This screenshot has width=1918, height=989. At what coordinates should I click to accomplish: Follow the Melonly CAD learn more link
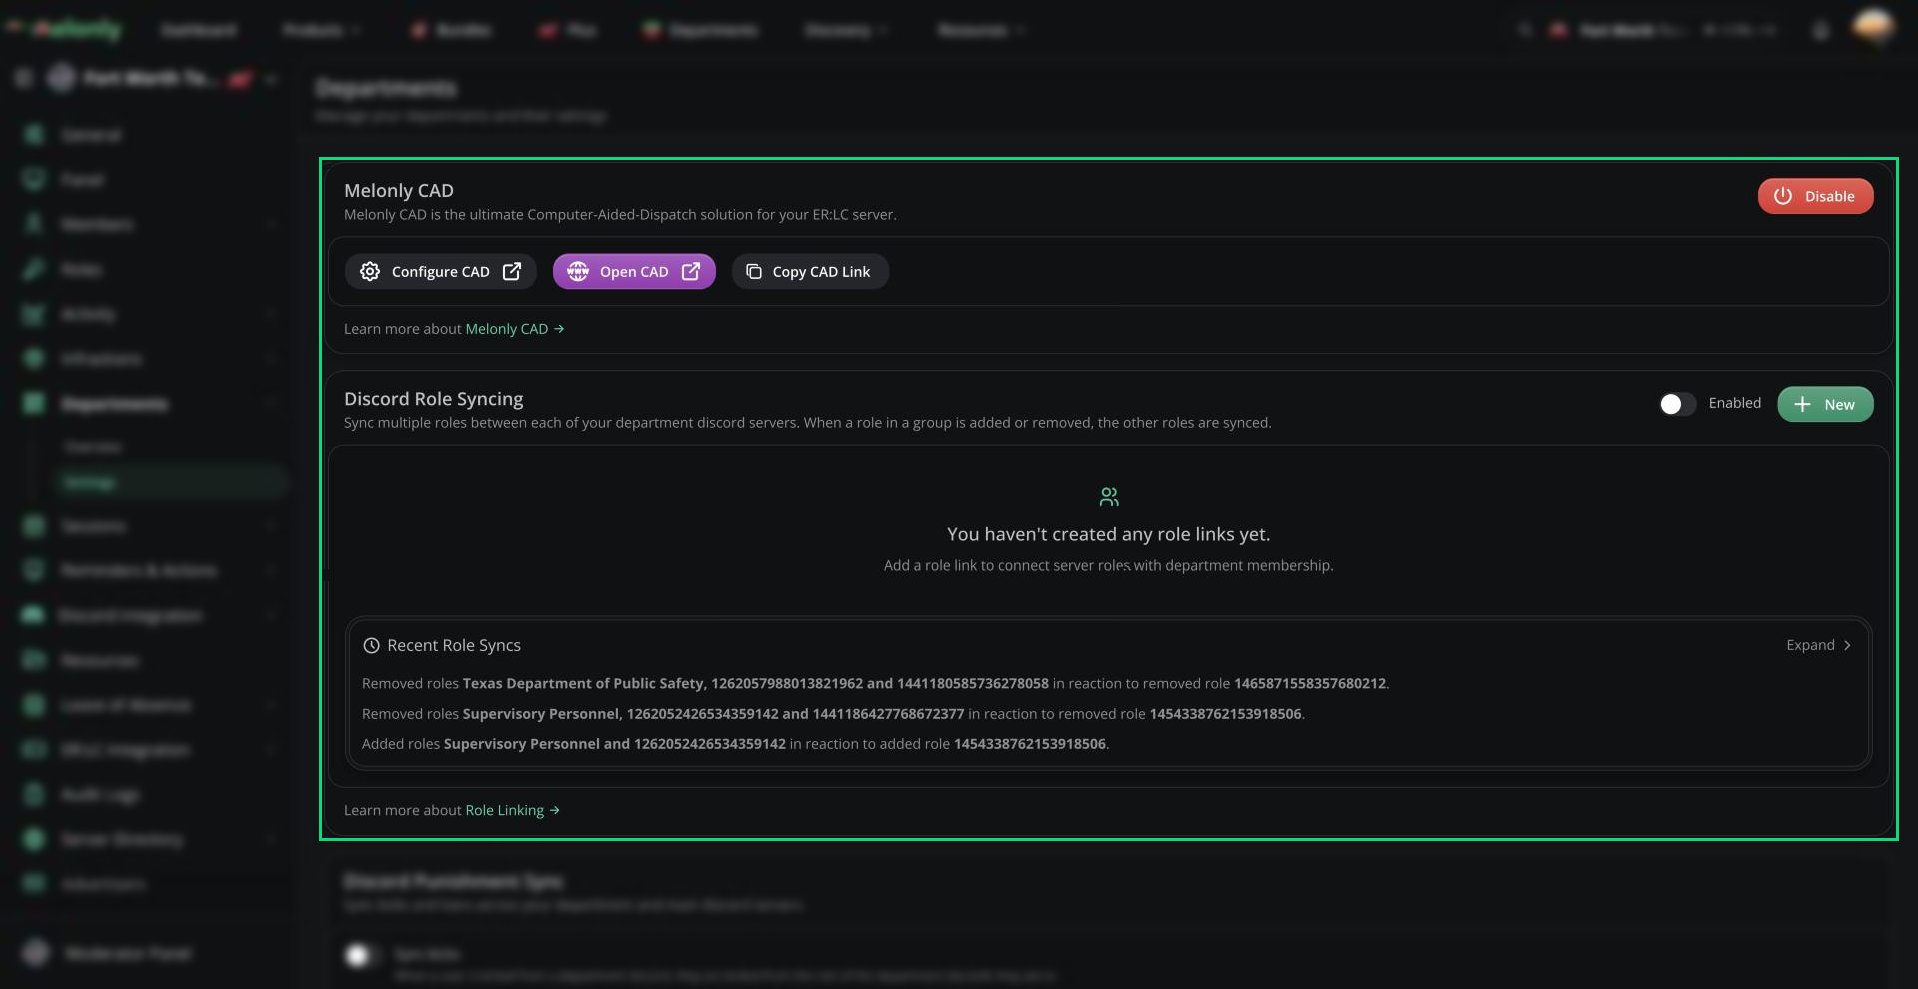[514, 329]
